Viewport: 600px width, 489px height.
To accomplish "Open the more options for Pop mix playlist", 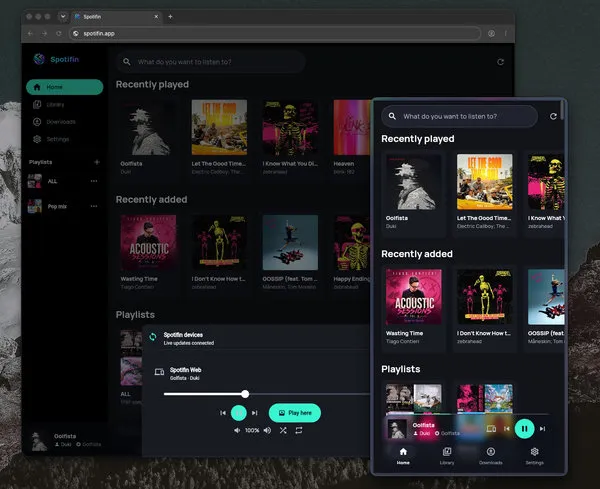I will (x=94, y=206).
